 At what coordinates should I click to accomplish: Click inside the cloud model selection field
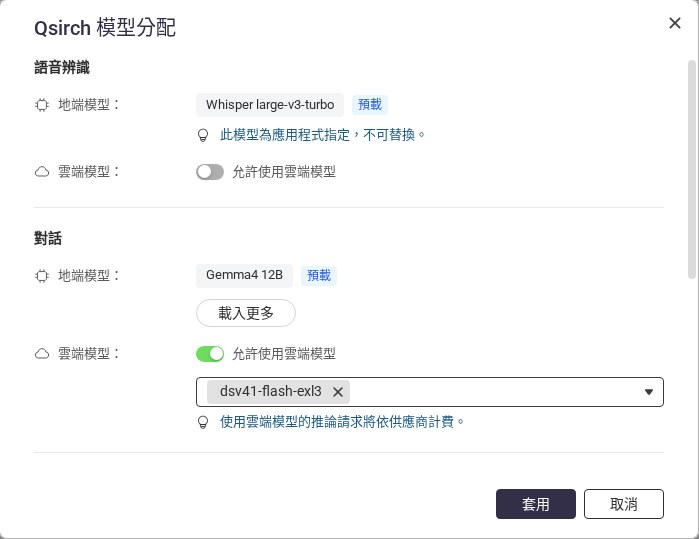click(430, 392)
